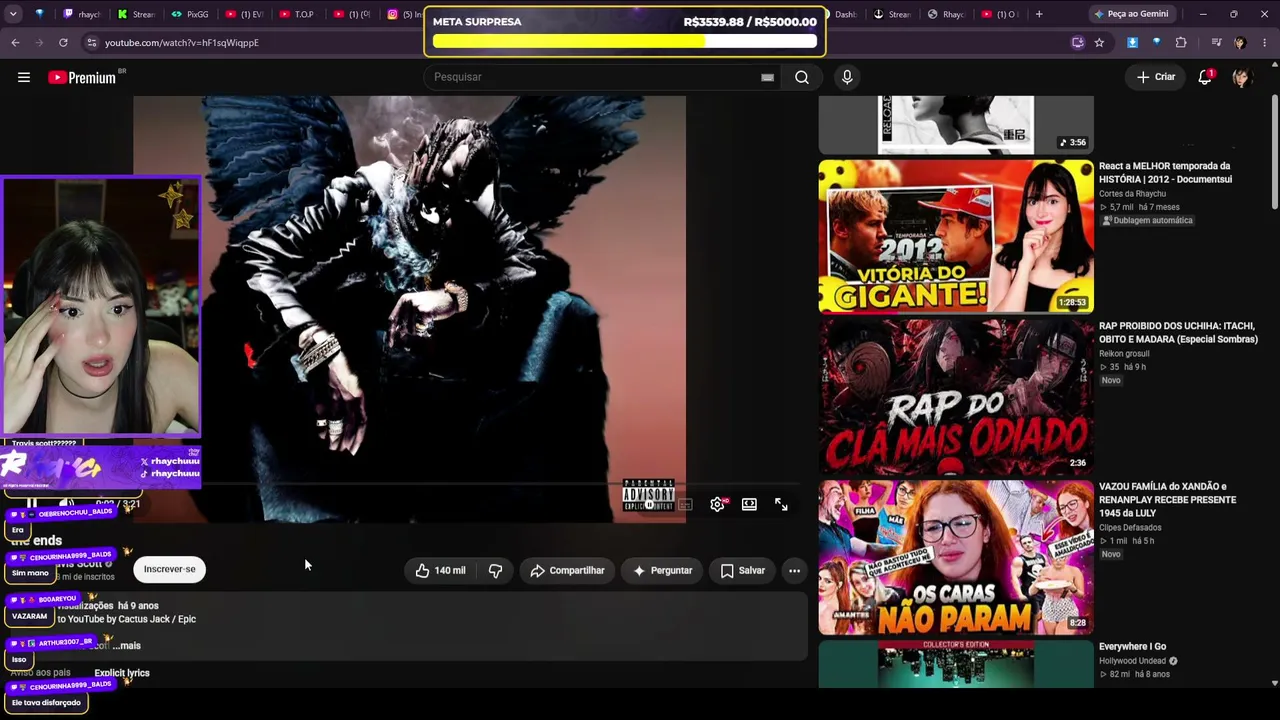Toggle autoplay in the player controls
This screenshot has width=1280, height=720.
point(649,505)
